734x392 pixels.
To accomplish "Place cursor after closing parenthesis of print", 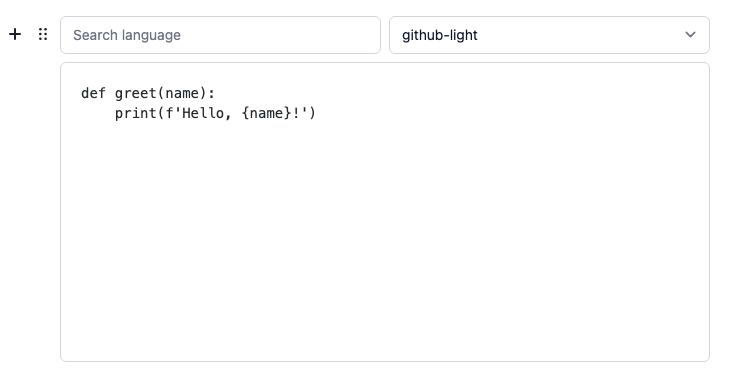I will click(x=317, y=113).
